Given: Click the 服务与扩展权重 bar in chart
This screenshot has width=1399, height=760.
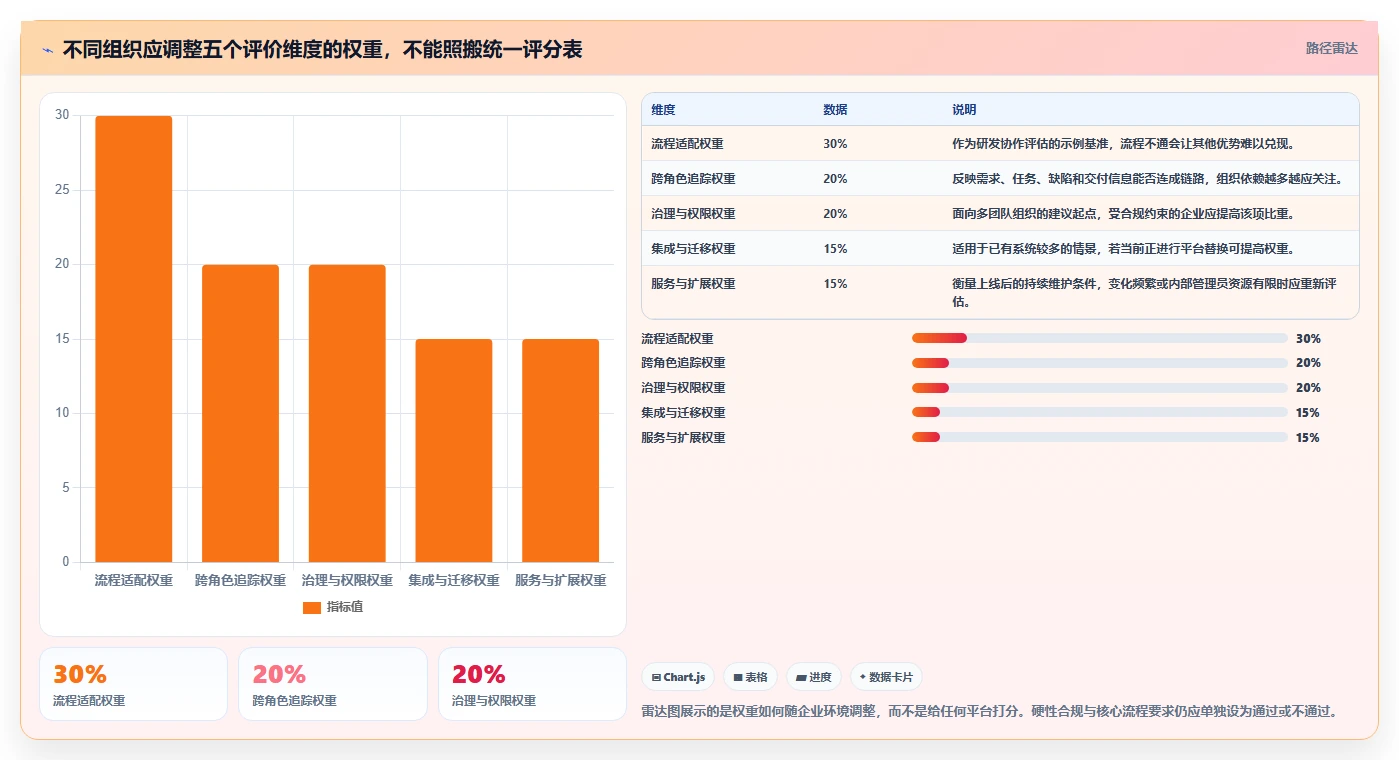Looking at the screenshot, I should (x=561, y=450).
